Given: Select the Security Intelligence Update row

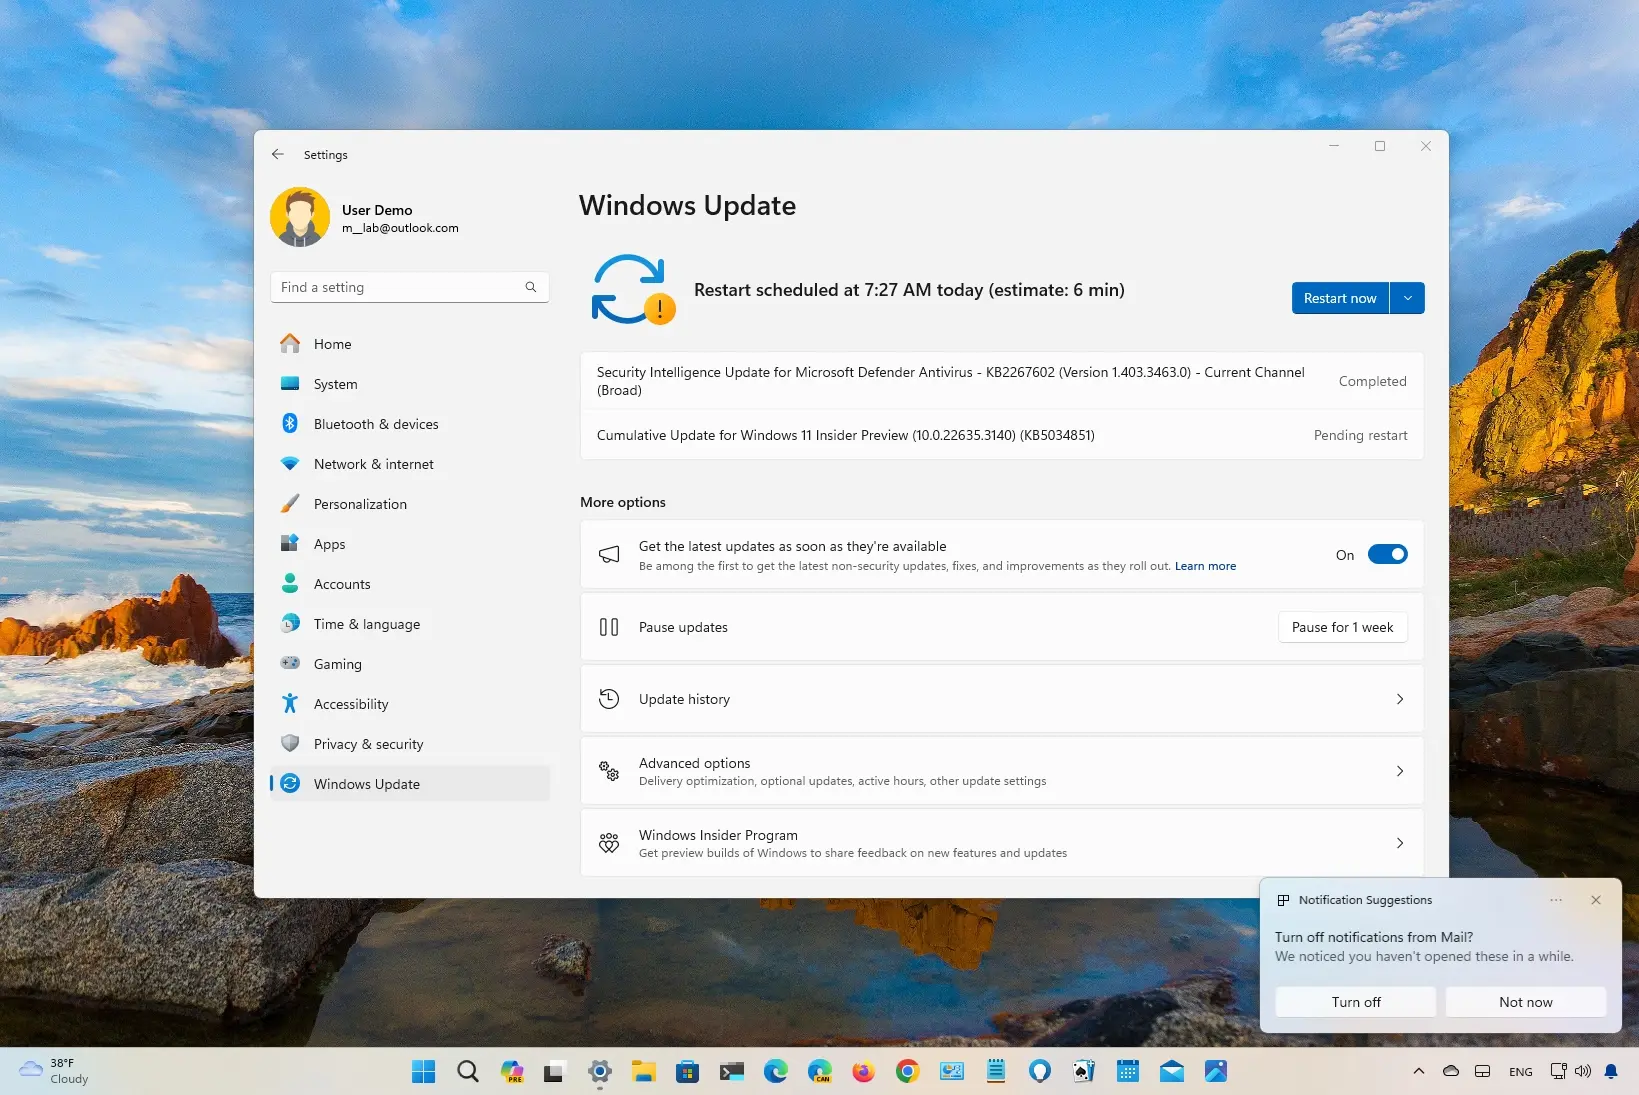Looking at the screenshot, I should click(x=1002, y=381).
